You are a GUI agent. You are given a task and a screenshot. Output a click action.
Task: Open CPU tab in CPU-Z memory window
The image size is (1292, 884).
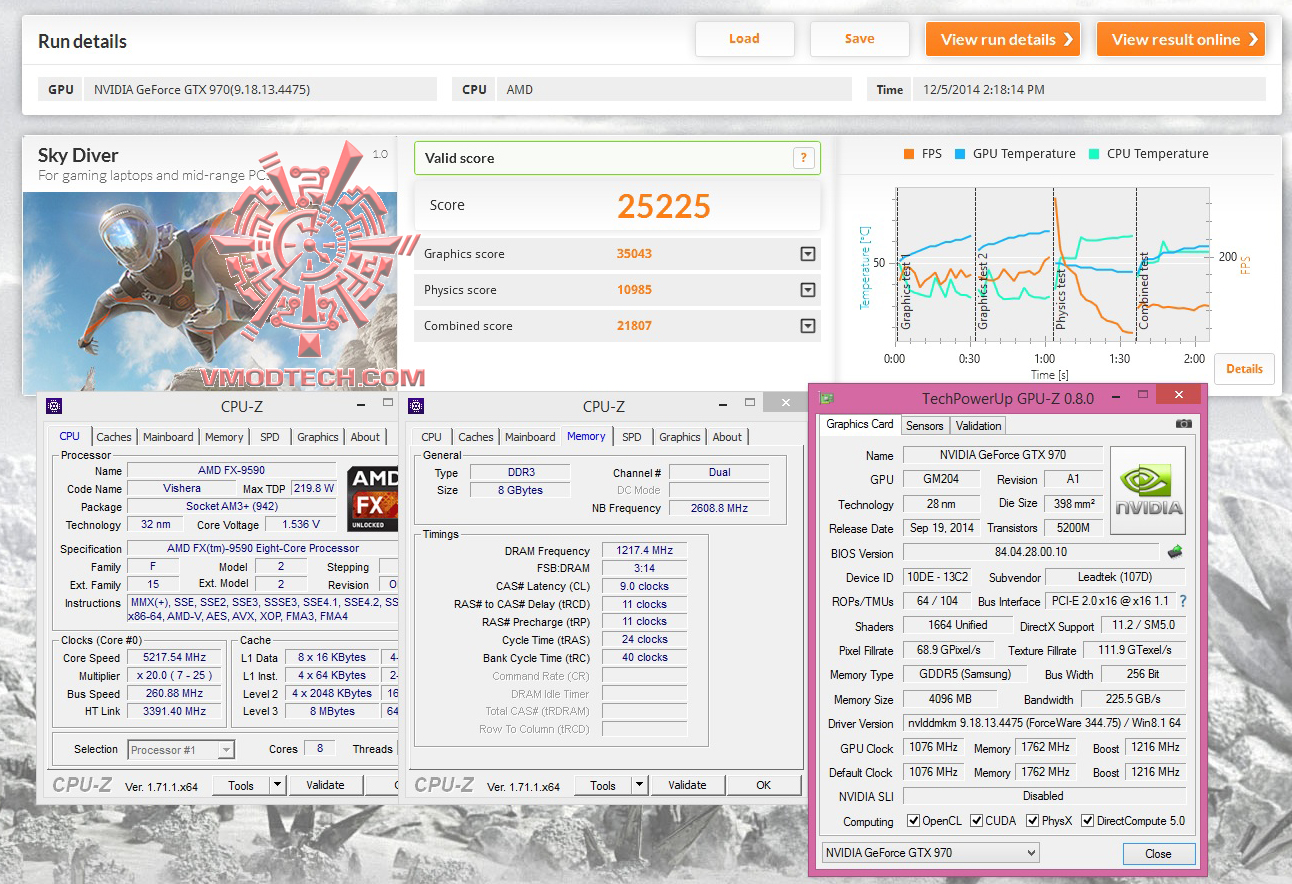tap(432, 437)
